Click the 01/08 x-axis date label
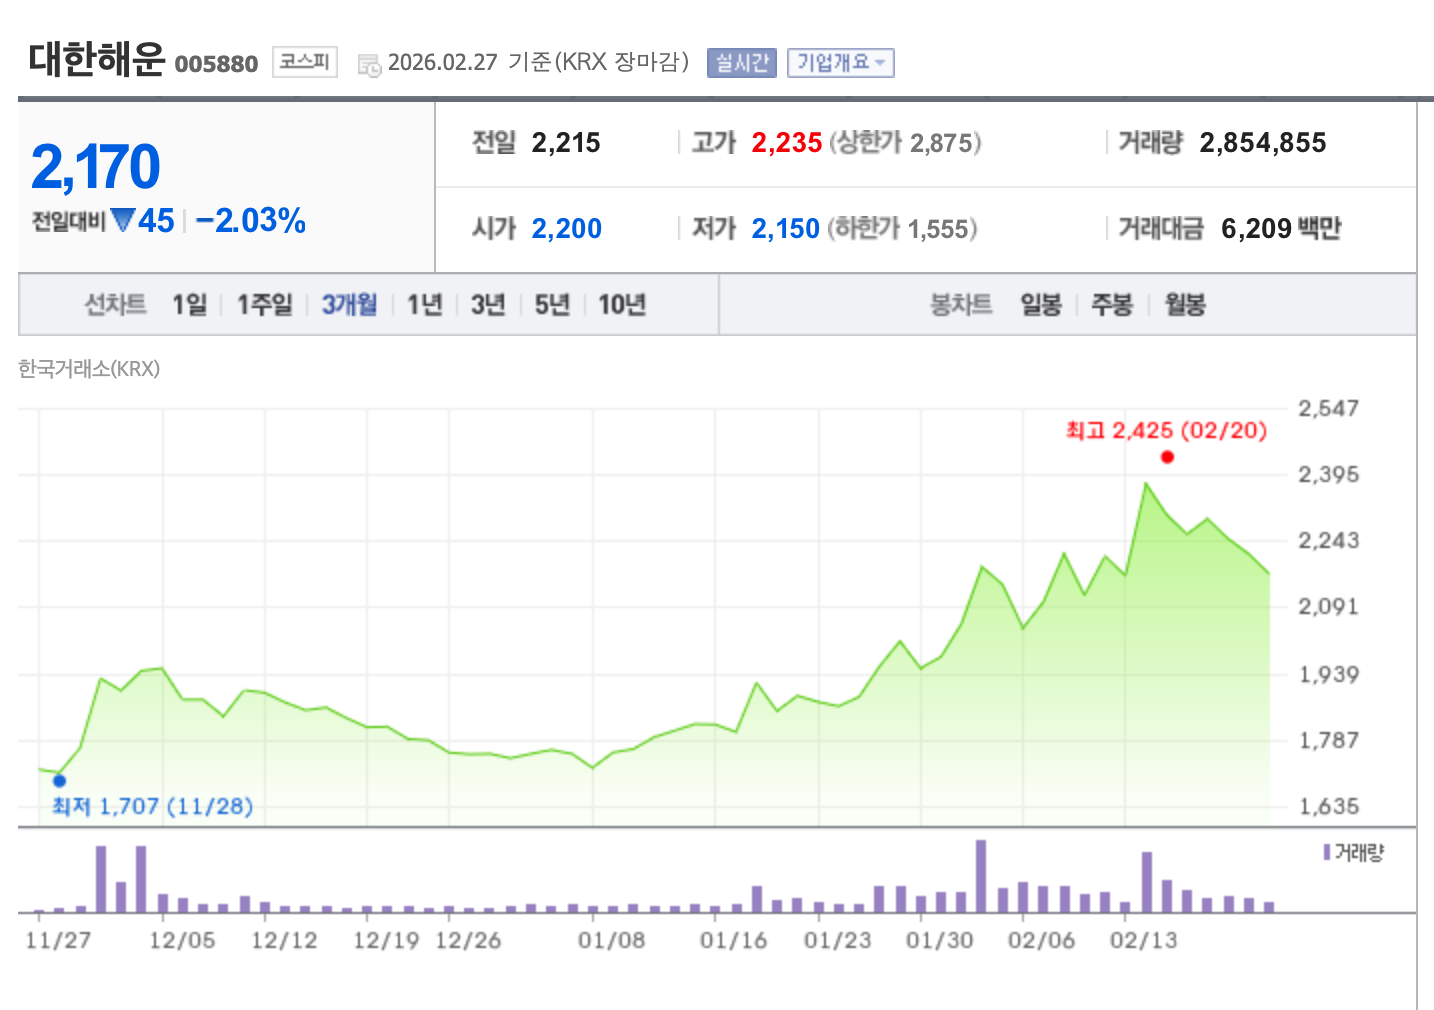1434x1010 pixels. point(611,940)
